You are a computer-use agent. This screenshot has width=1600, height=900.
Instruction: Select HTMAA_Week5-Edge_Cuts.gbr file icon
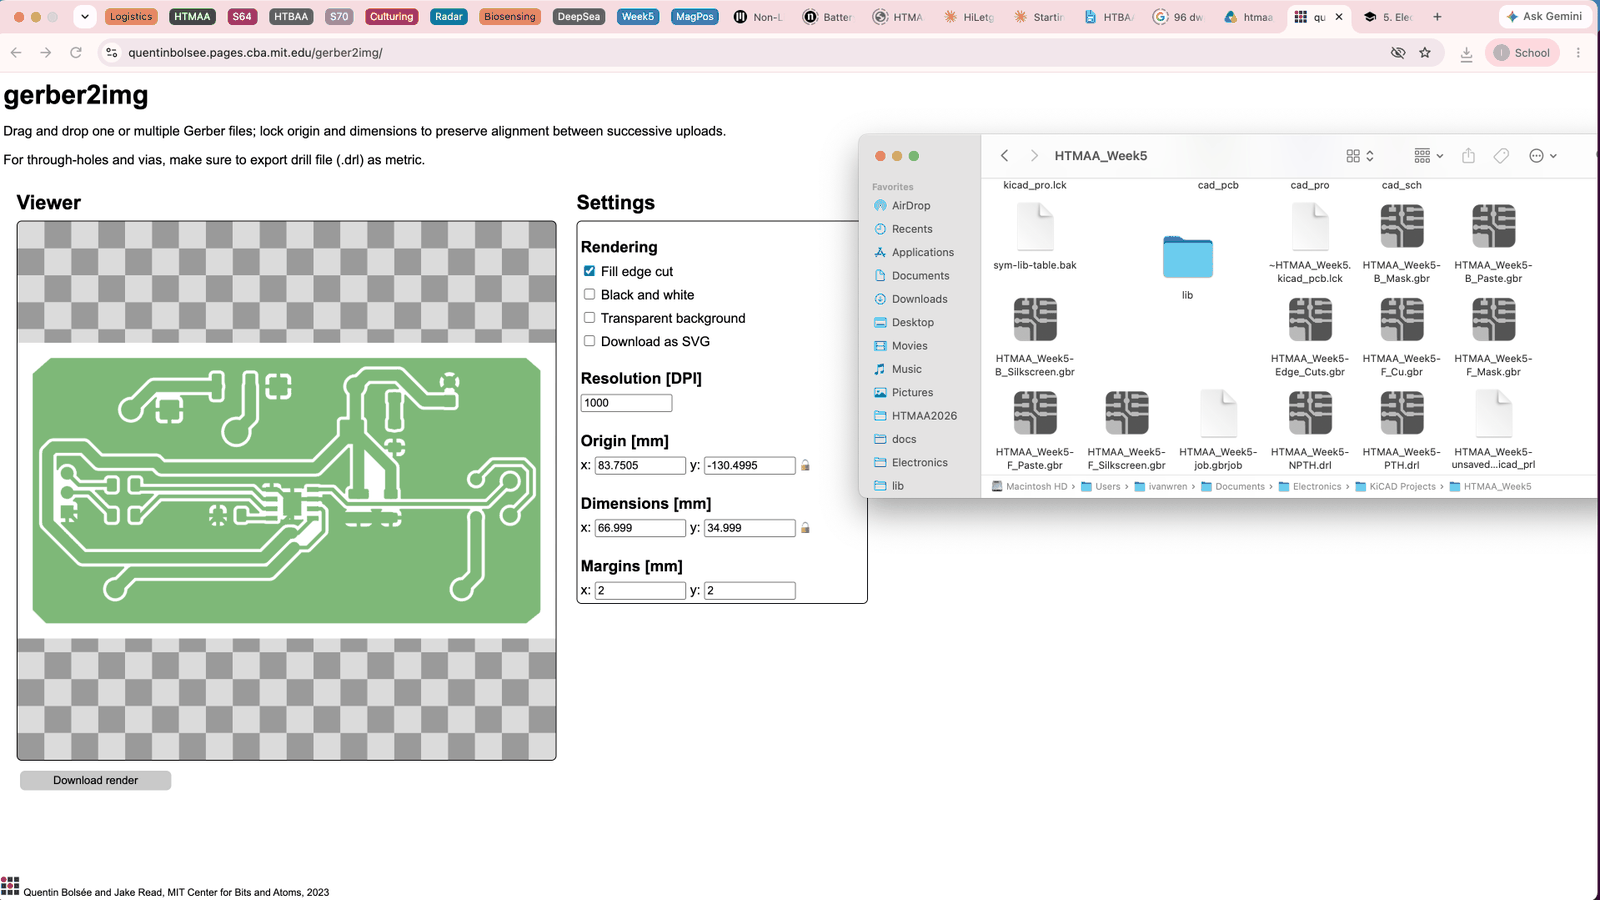[x=1310, y=320]
